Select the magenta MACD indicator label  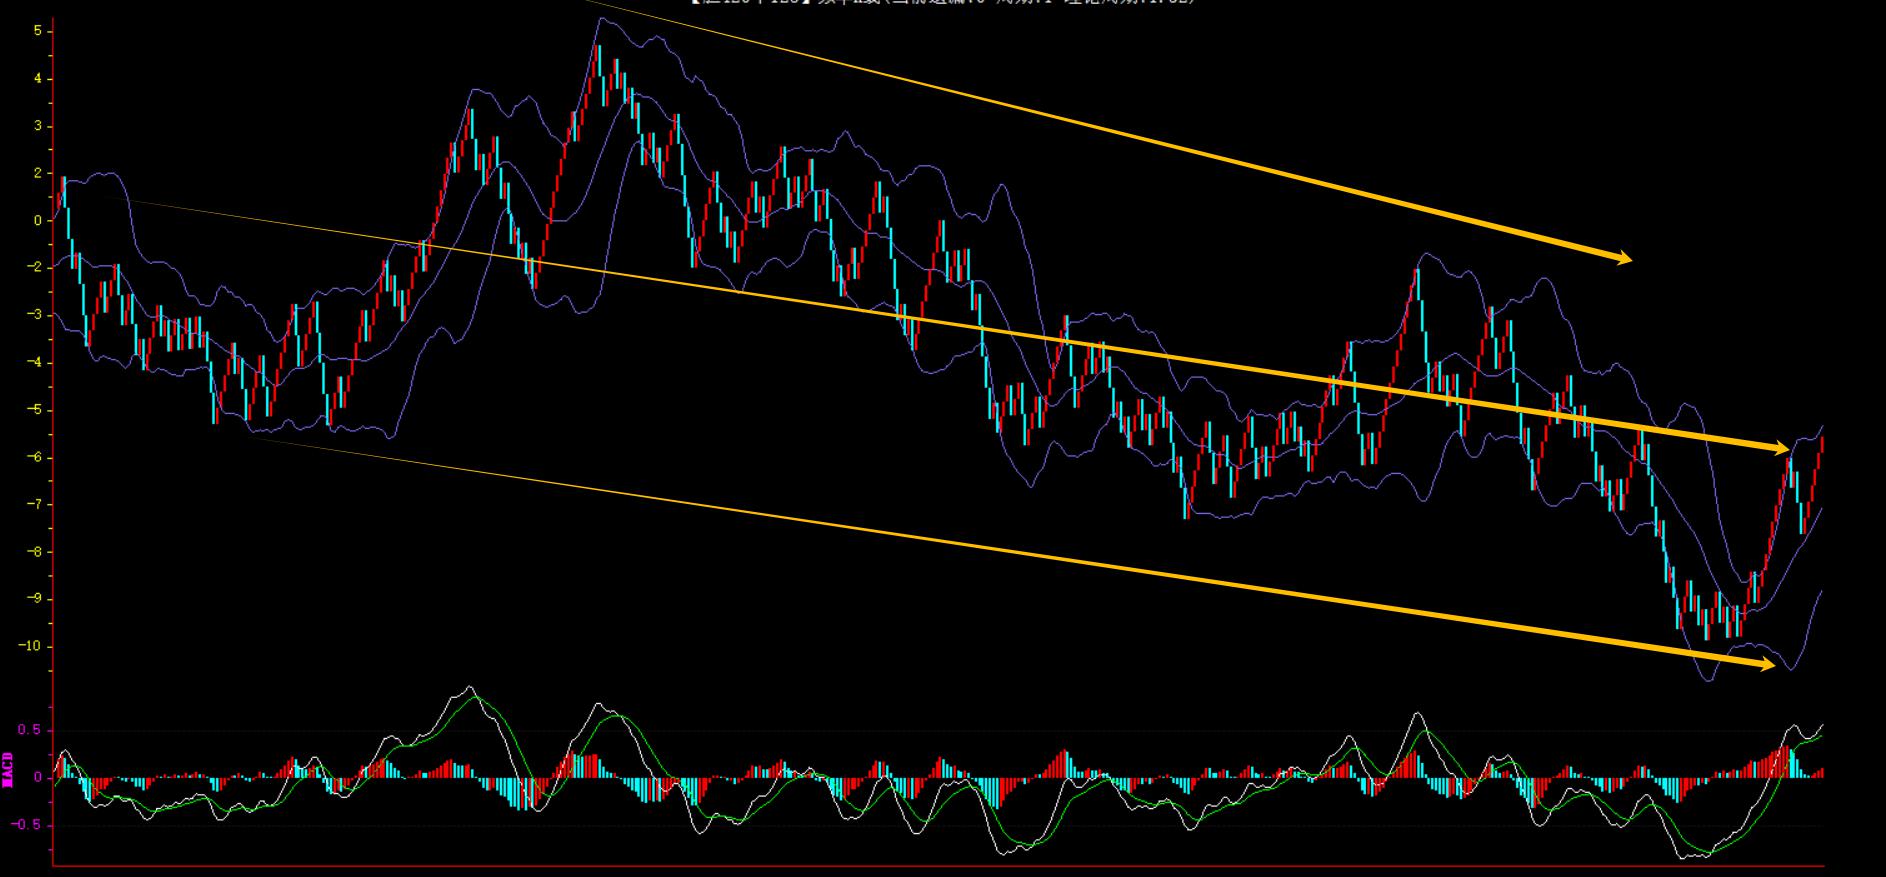click(8, 769)
